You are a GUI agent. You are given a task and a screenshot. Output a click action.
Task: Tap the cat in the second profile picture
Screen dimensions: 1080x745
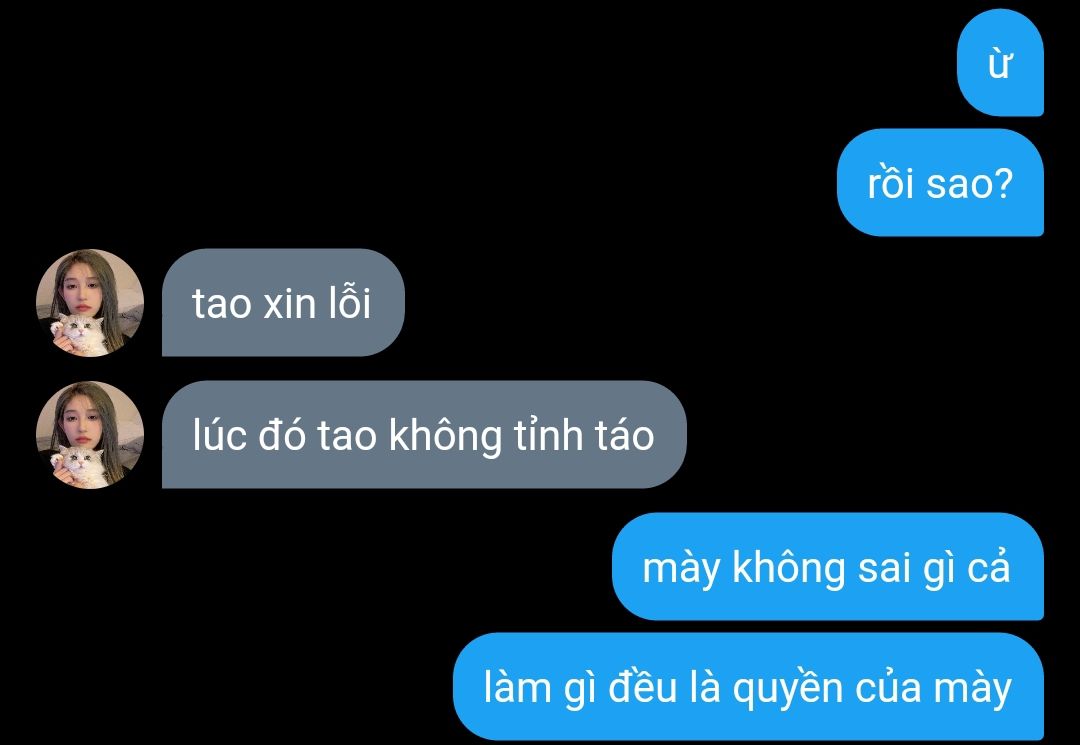coord(78,466)
